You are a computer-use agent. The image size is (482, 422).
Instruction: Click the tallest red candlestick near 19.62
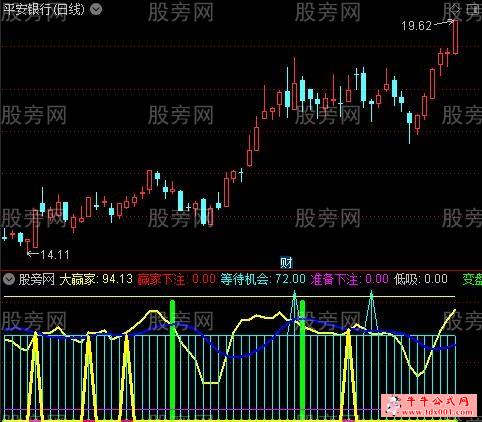455,37
